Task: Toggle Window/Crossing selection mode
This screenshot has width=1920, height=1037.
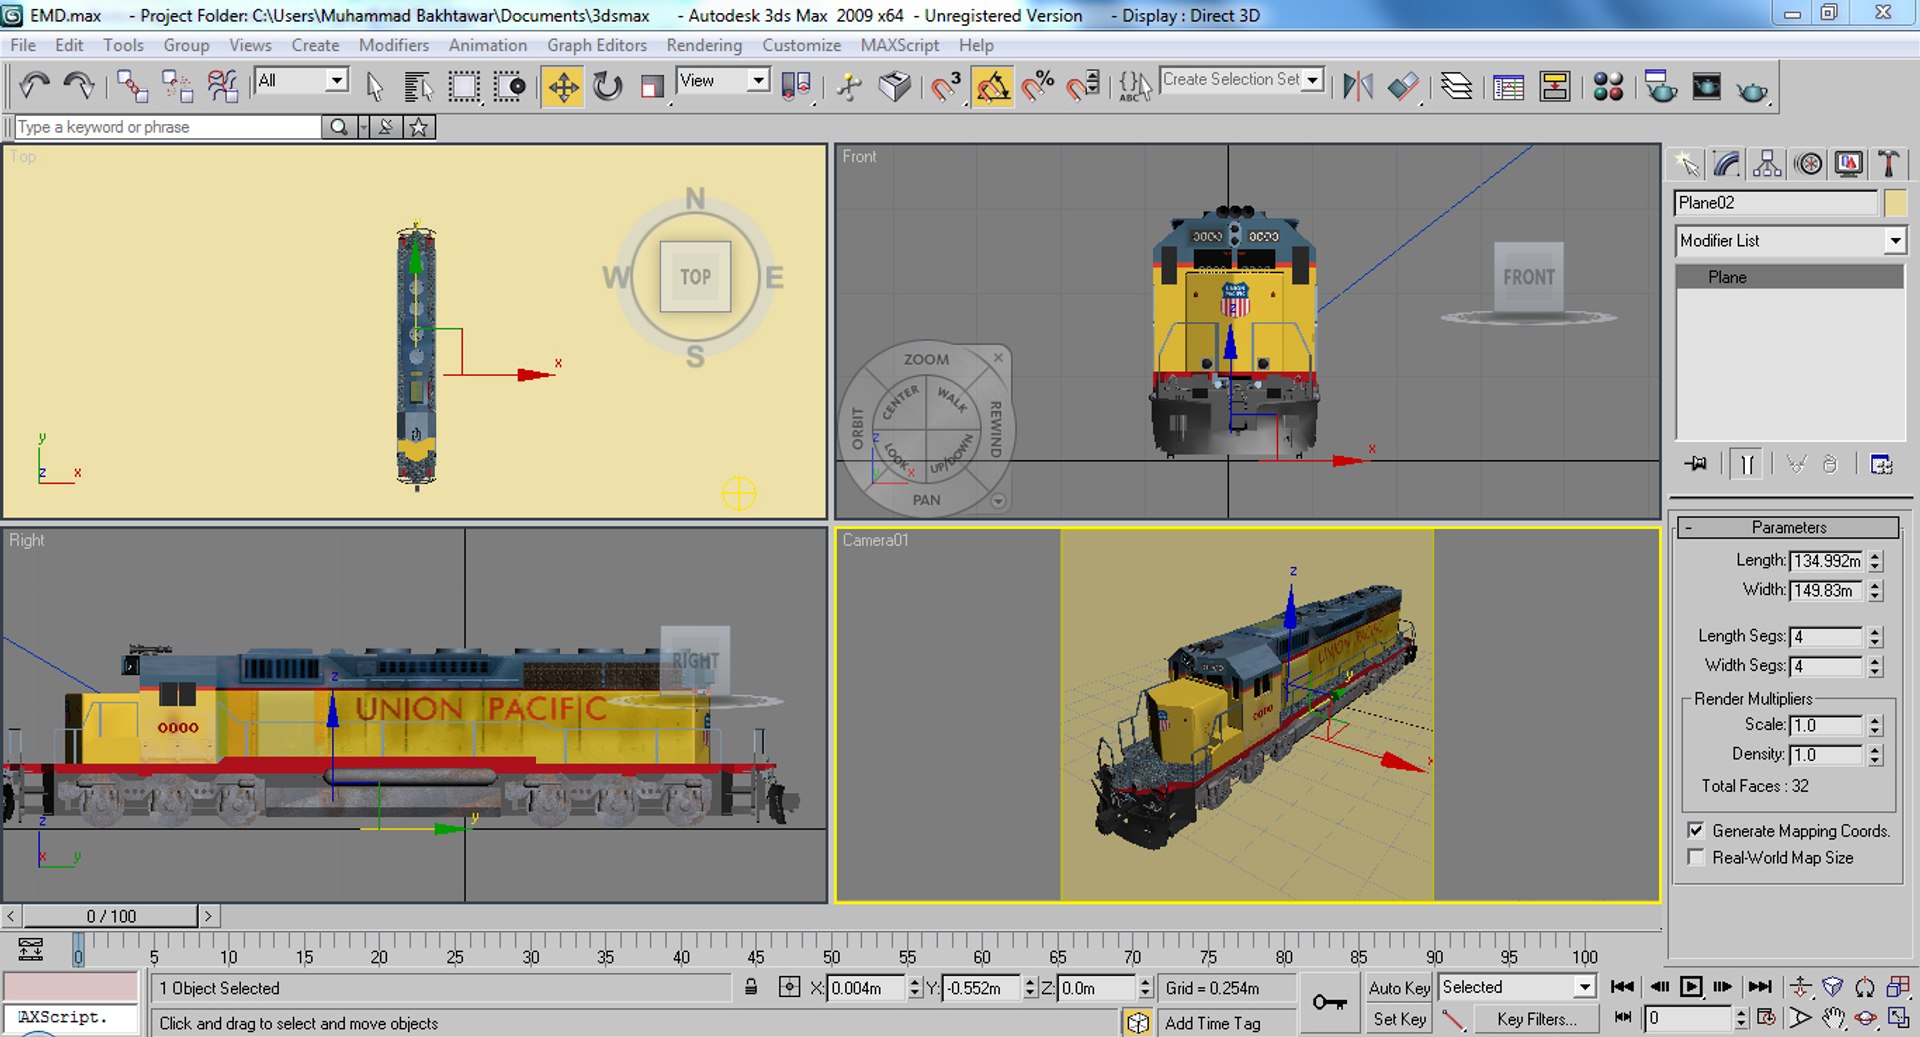Action: 510,87
